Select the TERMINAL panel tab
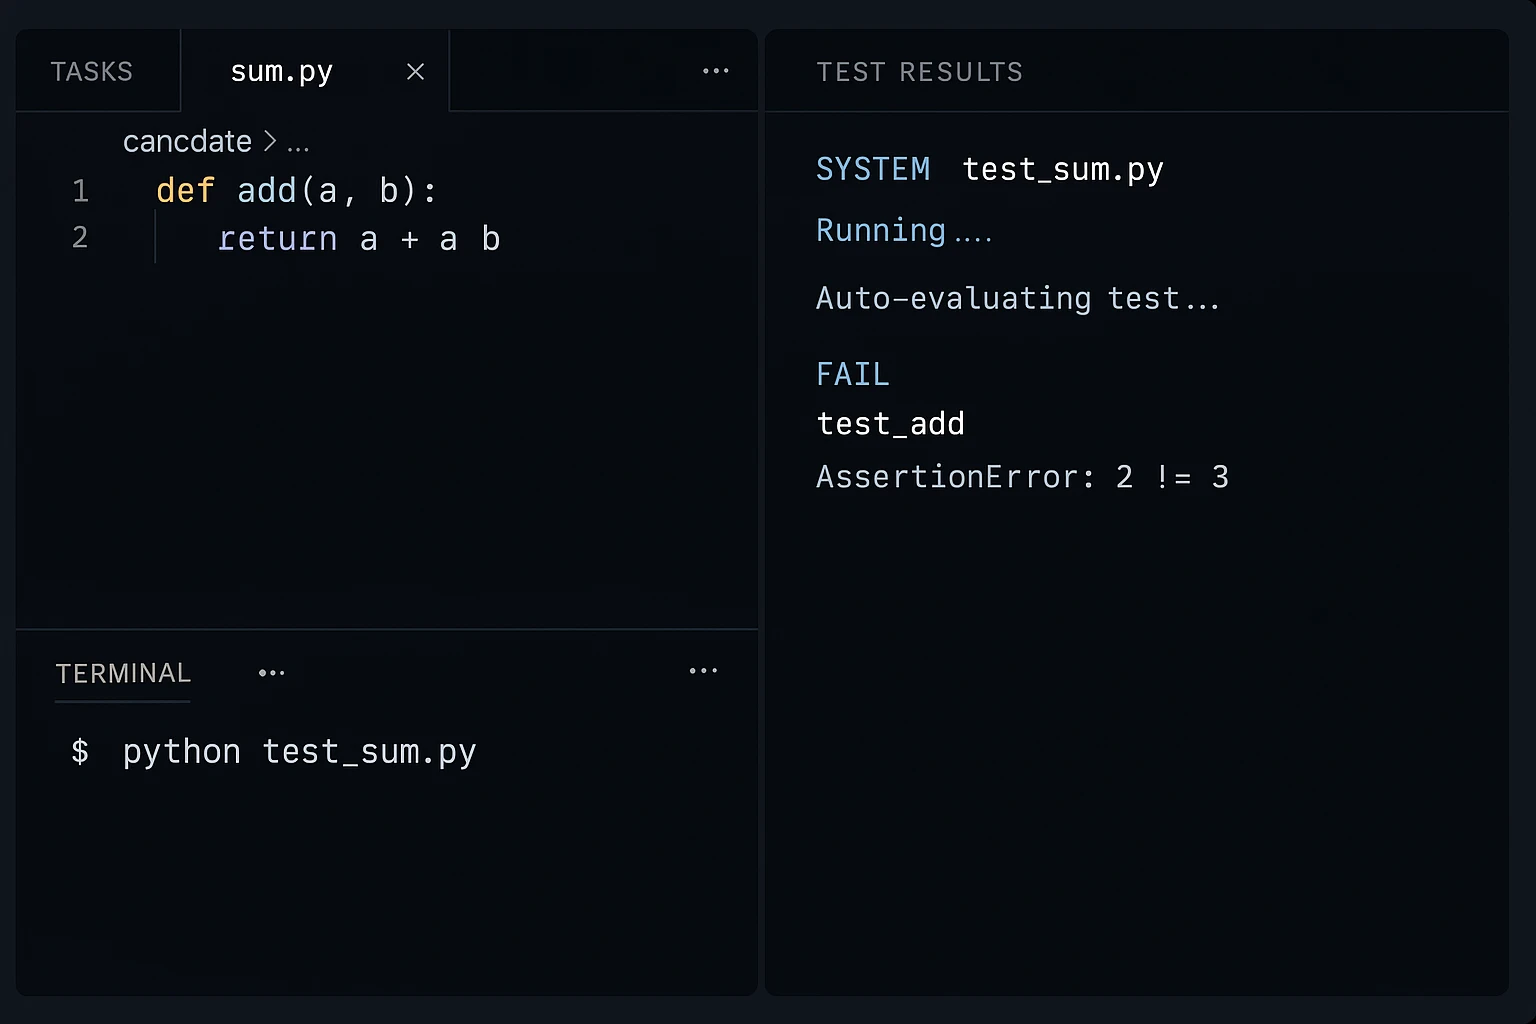The width and height of the screenshot is (1536, 1024). tap(123, 673)
